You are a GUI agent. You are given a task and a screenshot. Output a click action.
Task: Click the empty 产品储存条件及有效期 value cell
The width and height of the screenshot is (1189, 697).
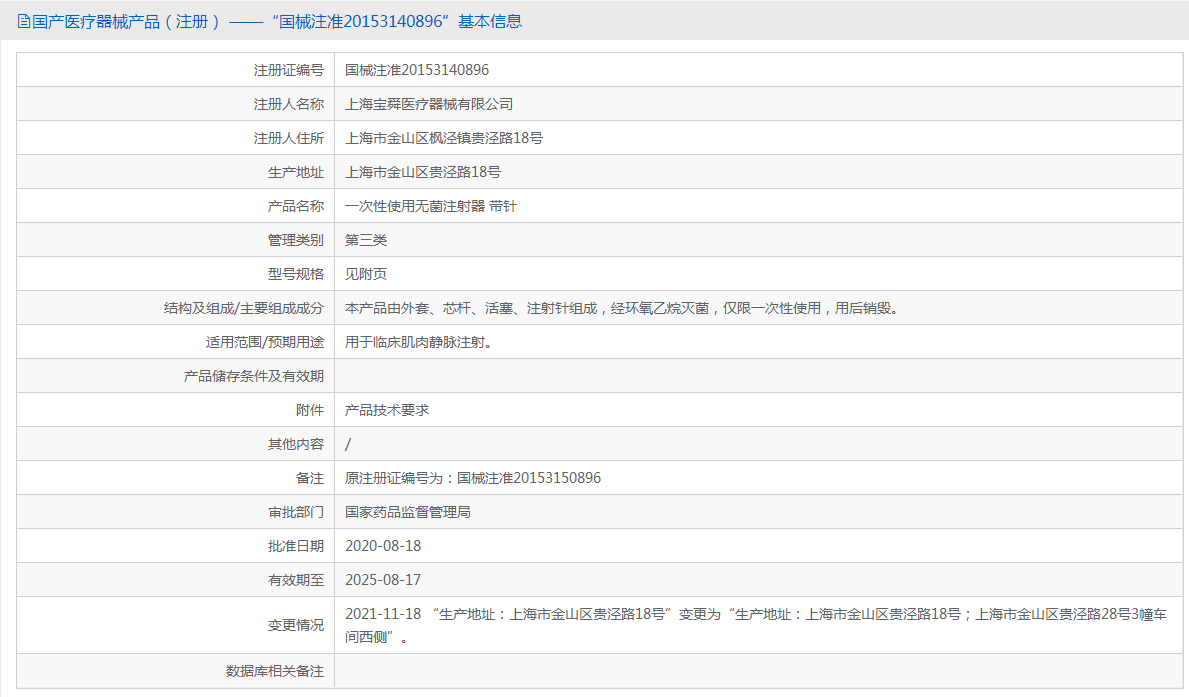pos(758,376)
